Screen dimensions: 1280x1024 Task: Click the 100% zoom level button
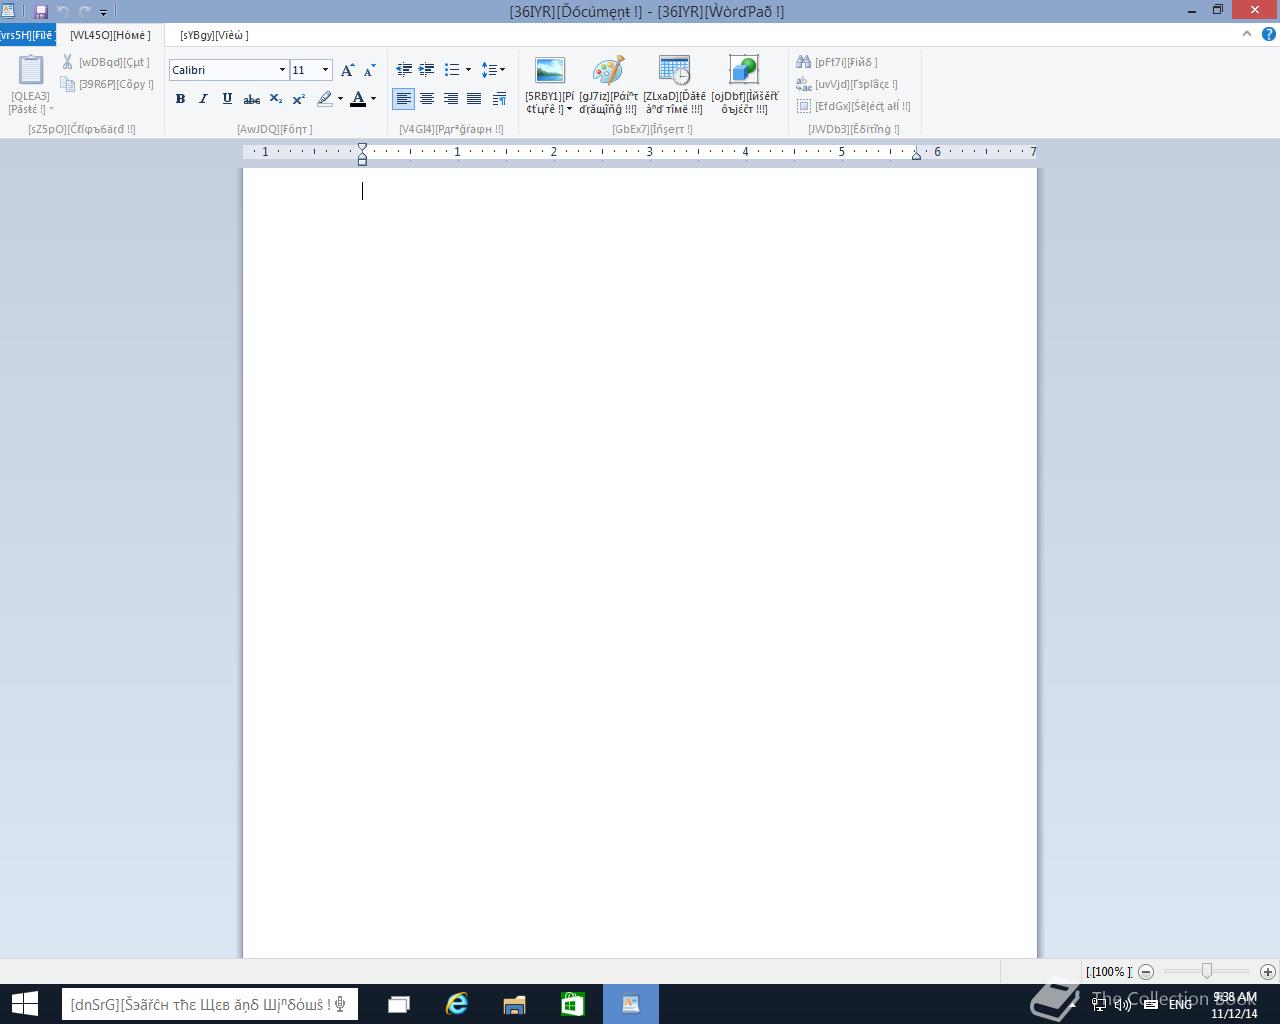(1109, 971)
